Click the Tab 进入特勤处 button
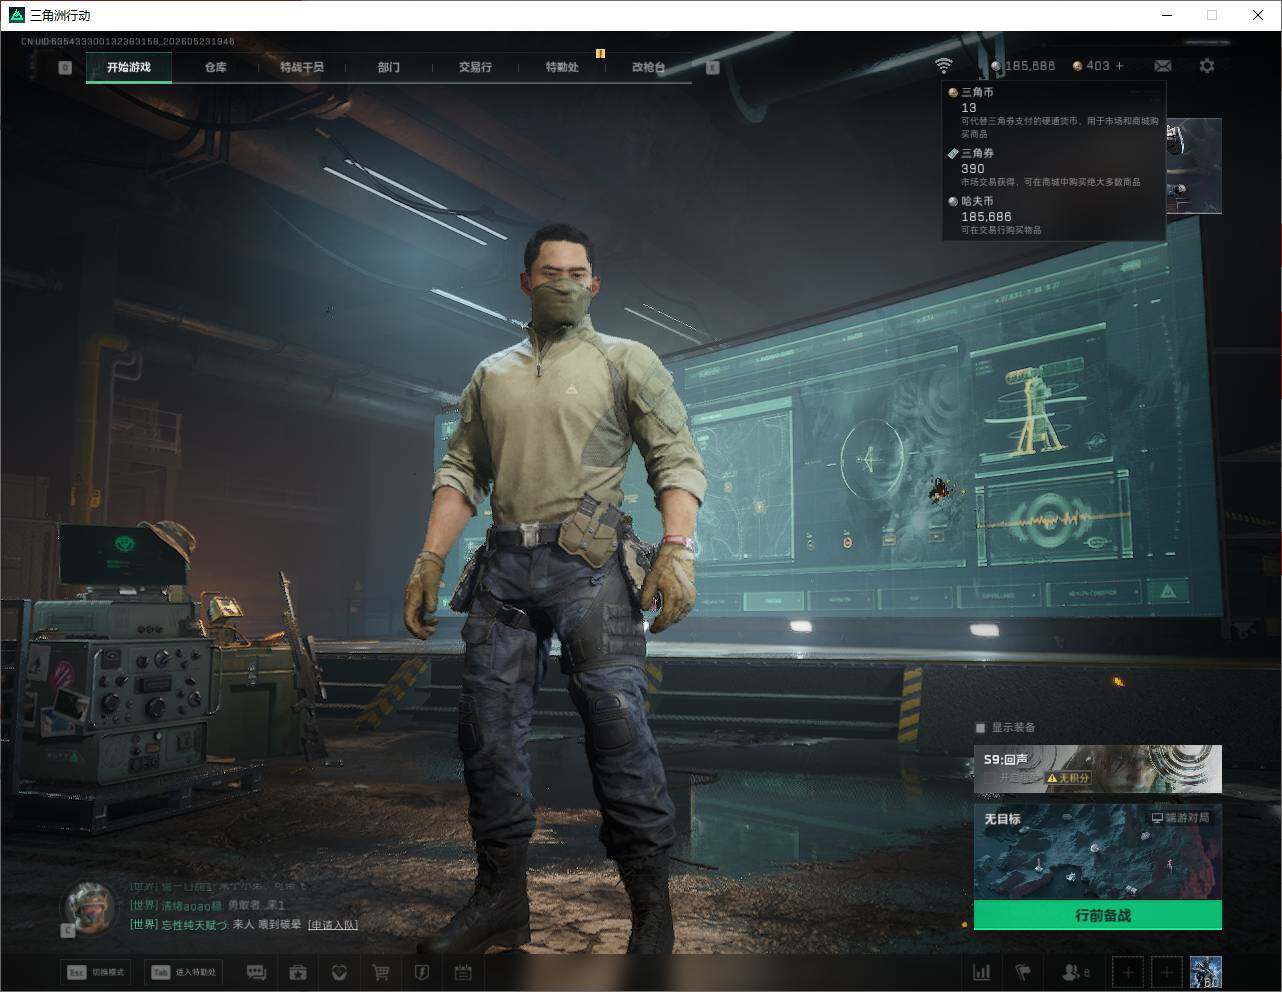1282x992 pixels. pos(183,972)
